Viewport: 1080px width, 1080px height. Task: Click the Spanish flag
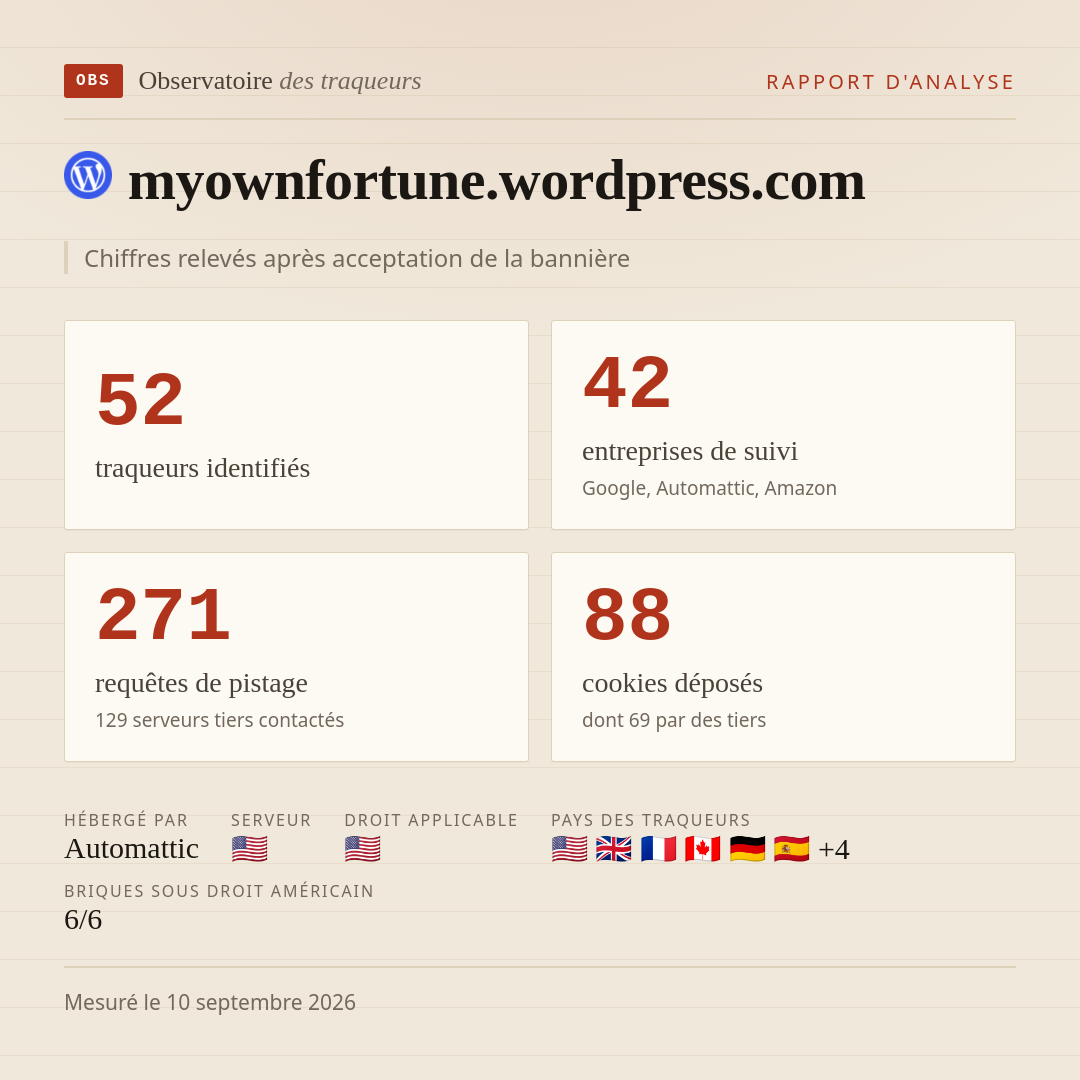(791, 849)
